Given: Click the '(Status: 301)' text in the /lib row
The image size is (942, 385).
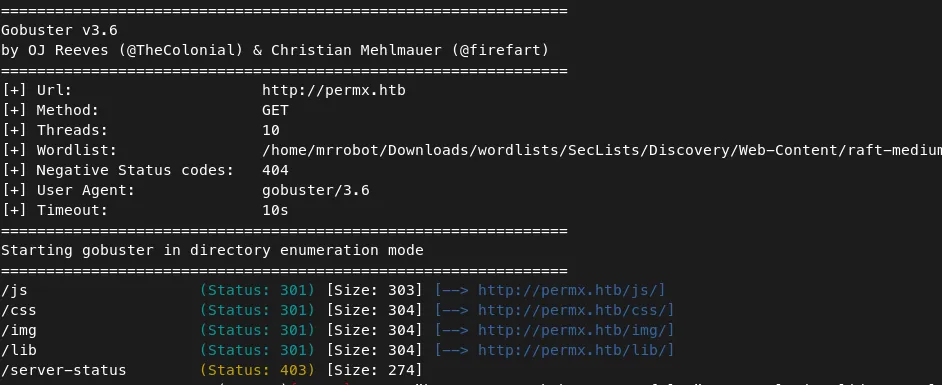Looking at the screenshot, I should point(257,350).
